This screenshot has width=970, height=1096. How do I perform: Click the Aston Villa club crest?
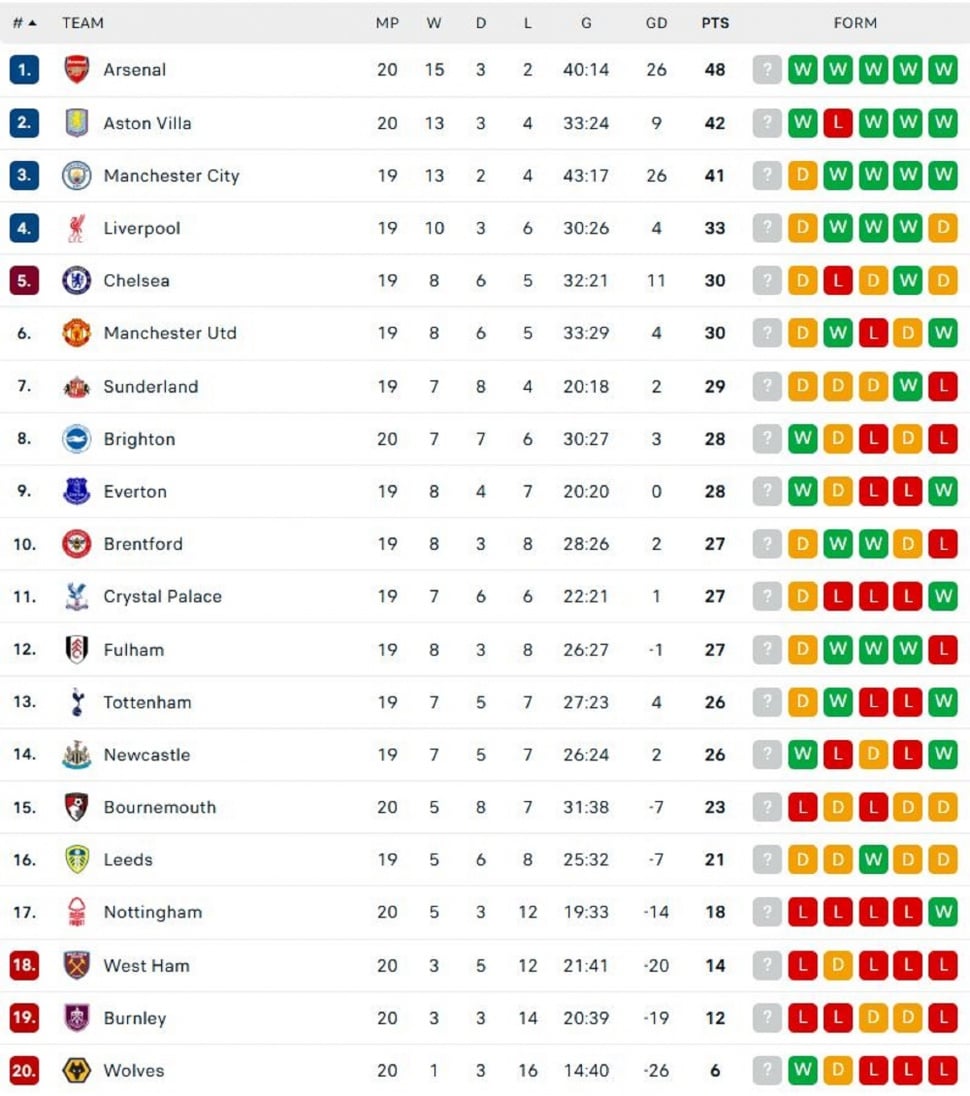coord(78,123)
